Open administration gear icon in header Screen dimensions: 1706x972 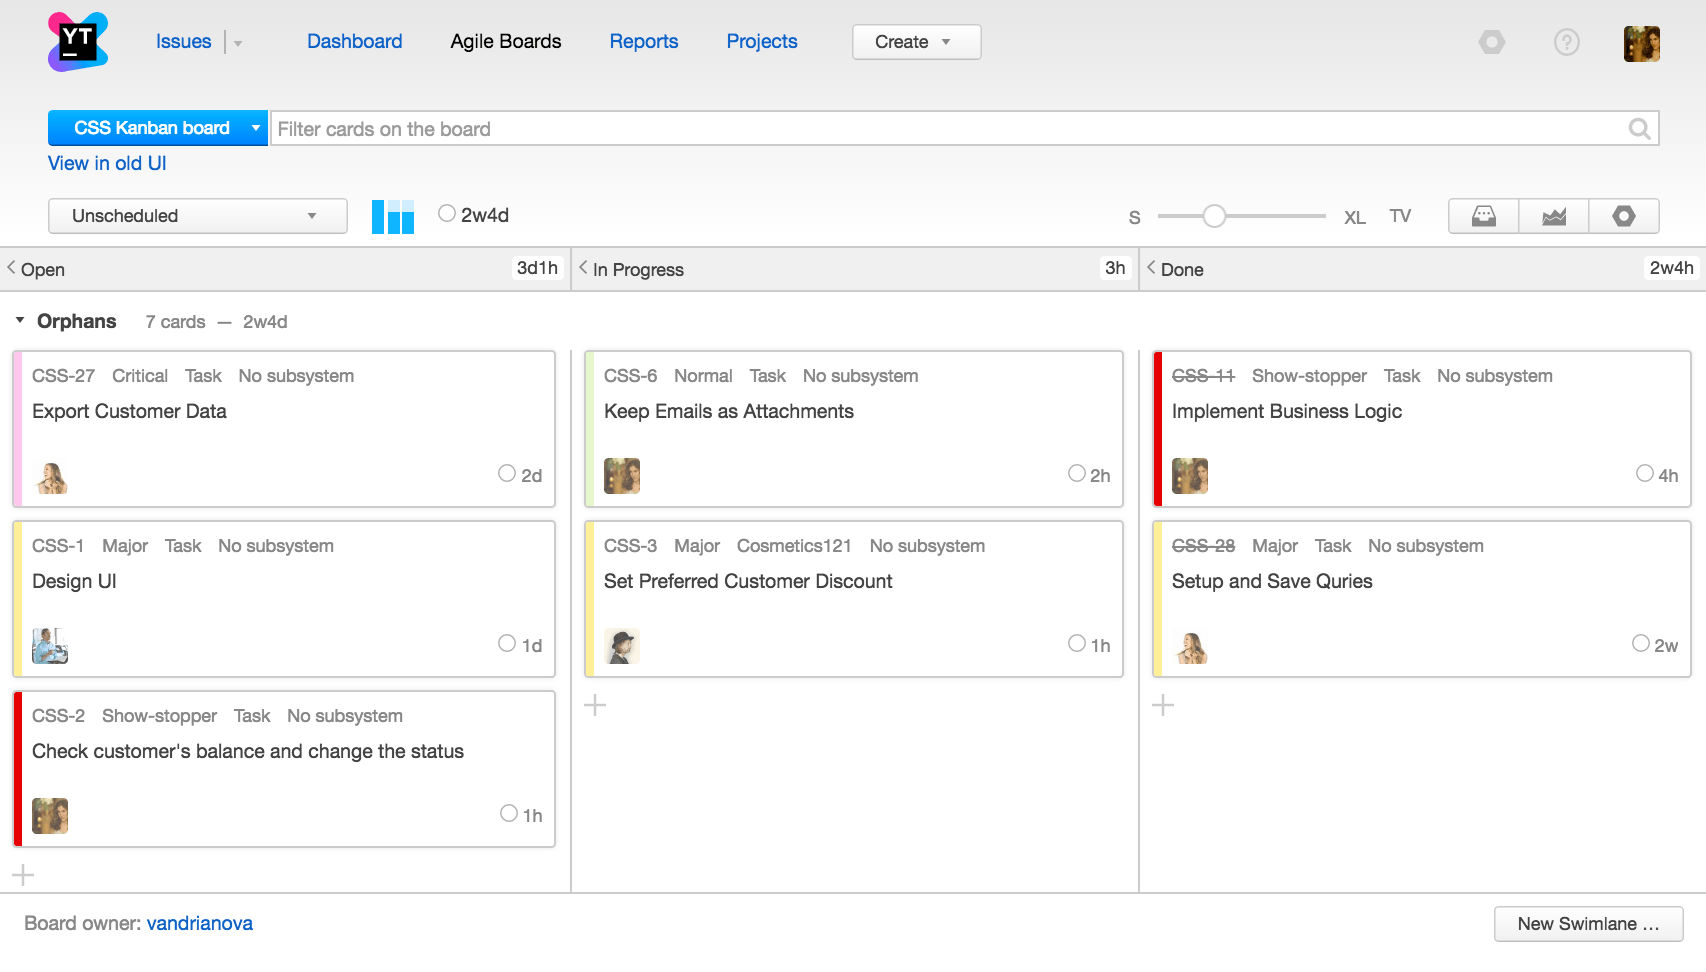1491,42
